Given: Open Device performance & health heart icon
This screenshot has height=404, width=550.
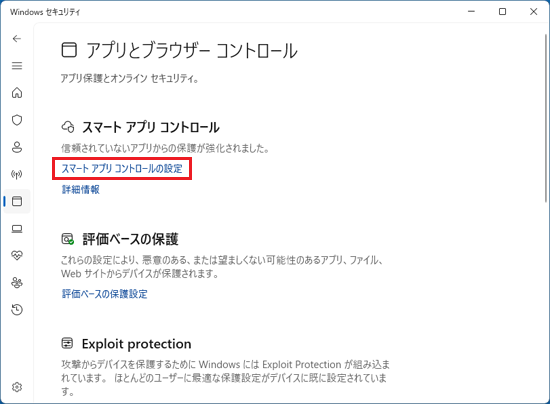Looking at the screenshot, I should tap(17, 255).
